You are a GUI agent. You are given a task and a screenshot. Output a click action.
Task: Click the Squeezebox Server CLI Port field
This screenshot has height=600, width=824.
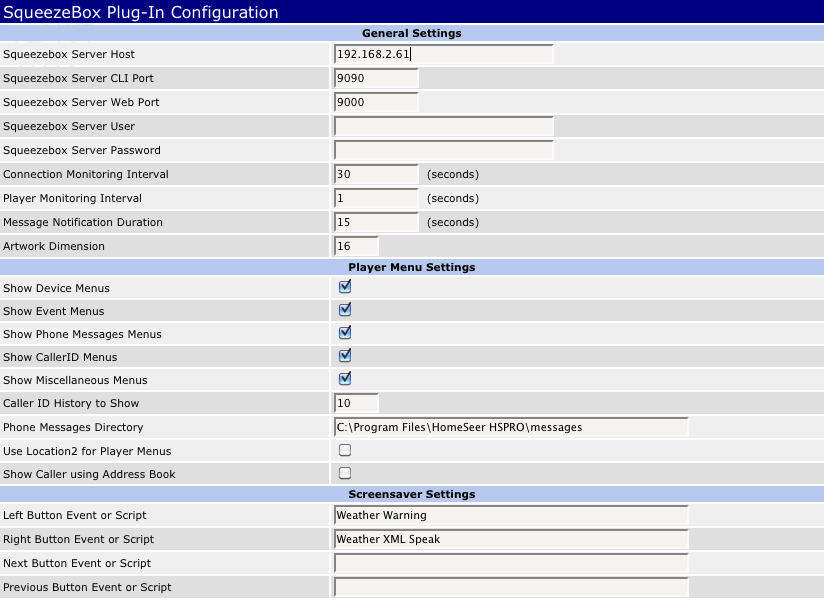376,78
